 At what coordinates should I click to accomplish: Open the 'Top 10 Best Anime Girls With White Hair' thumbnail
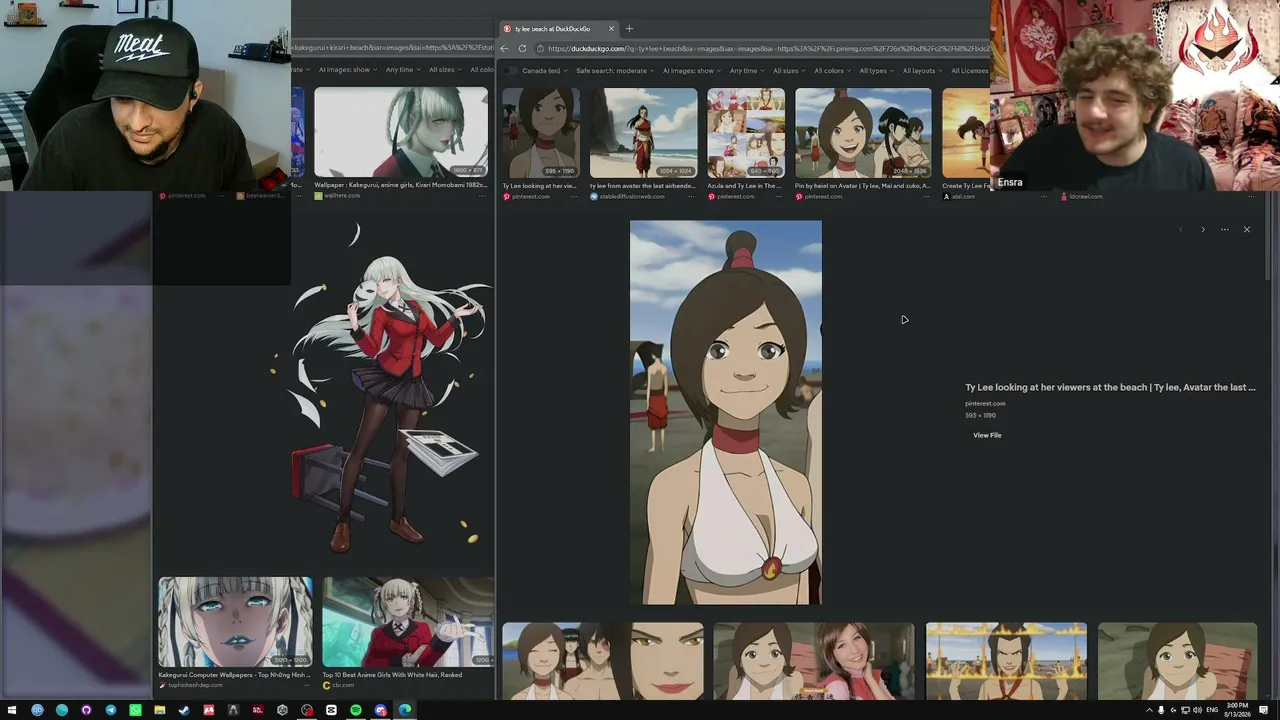(408, 622)
